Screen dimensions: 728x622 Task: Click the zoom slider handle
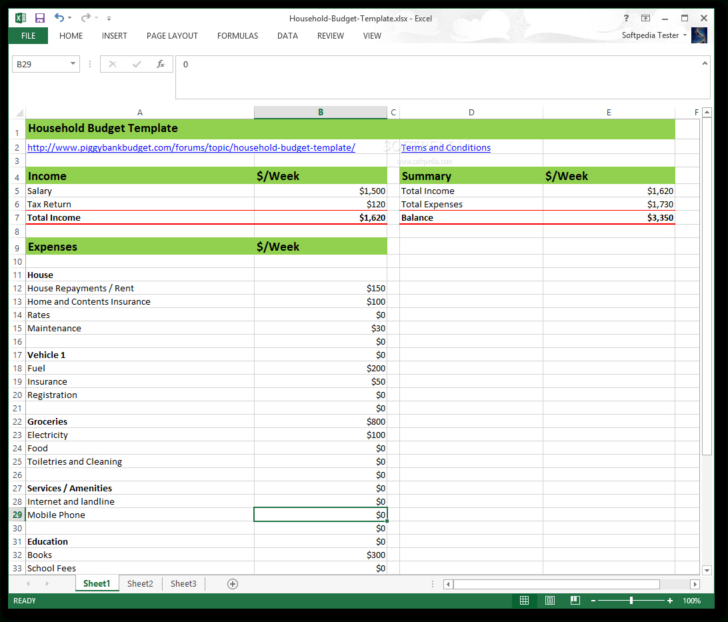click(631, 601)
